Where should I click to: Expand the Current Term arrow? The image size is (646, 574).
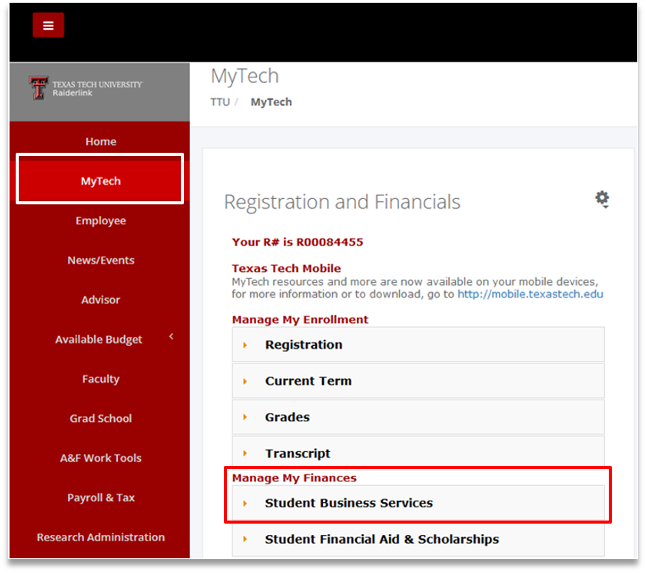click(x=245, y=382)
